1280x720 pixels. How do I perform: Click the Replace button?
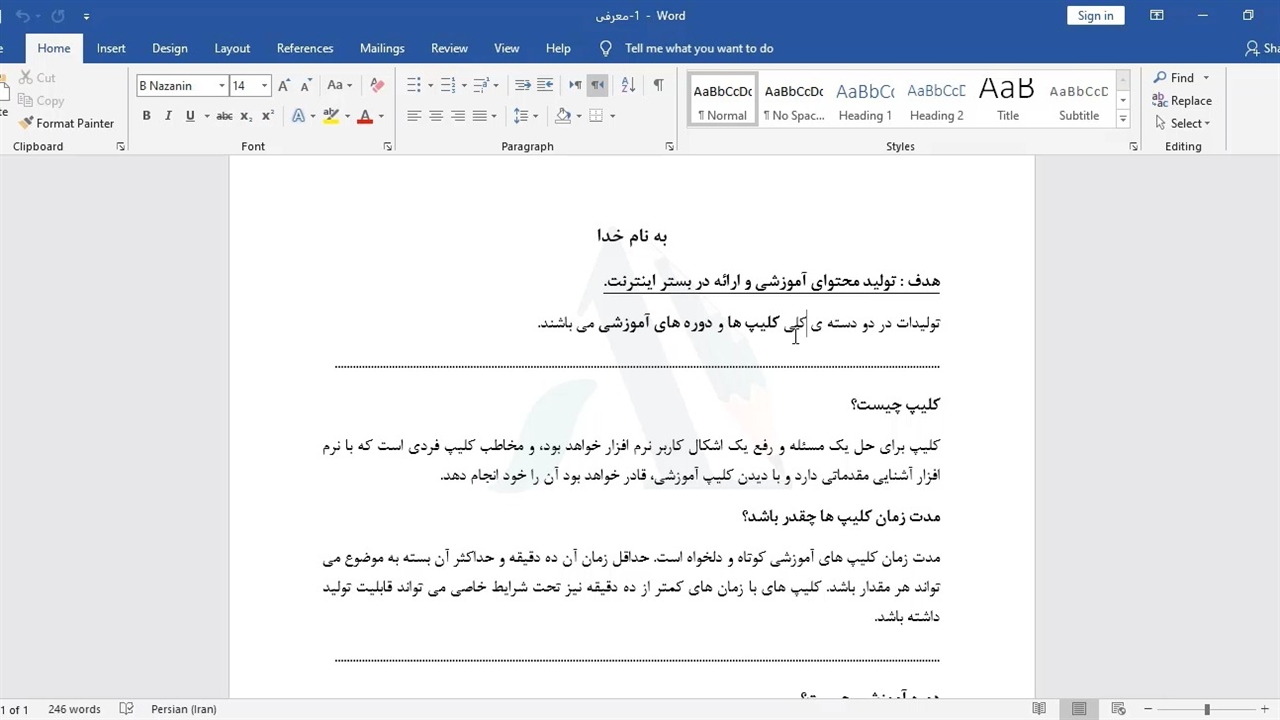coord(1182,100)
